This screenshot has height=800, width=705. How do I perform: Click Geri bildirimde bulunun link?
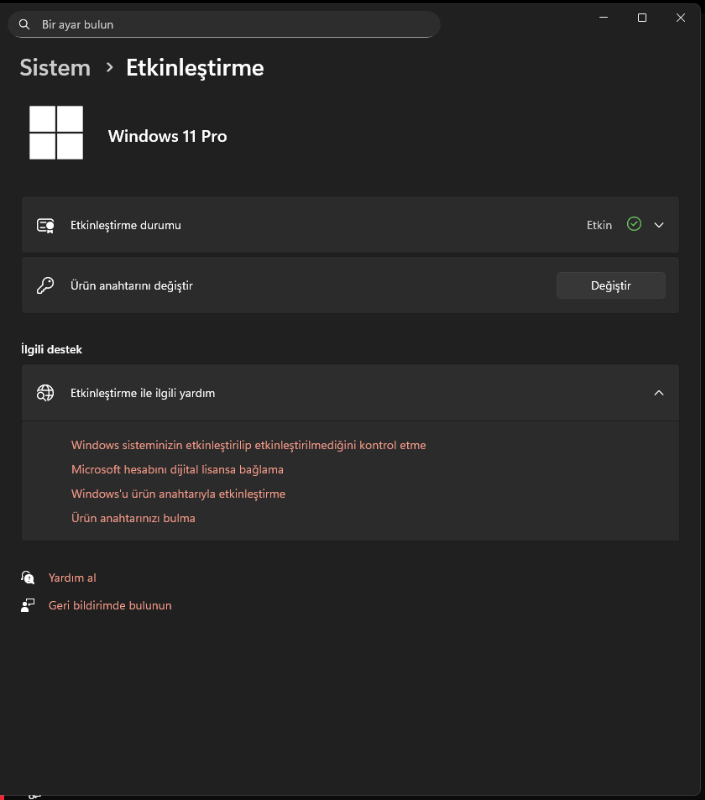coord(110,606)
